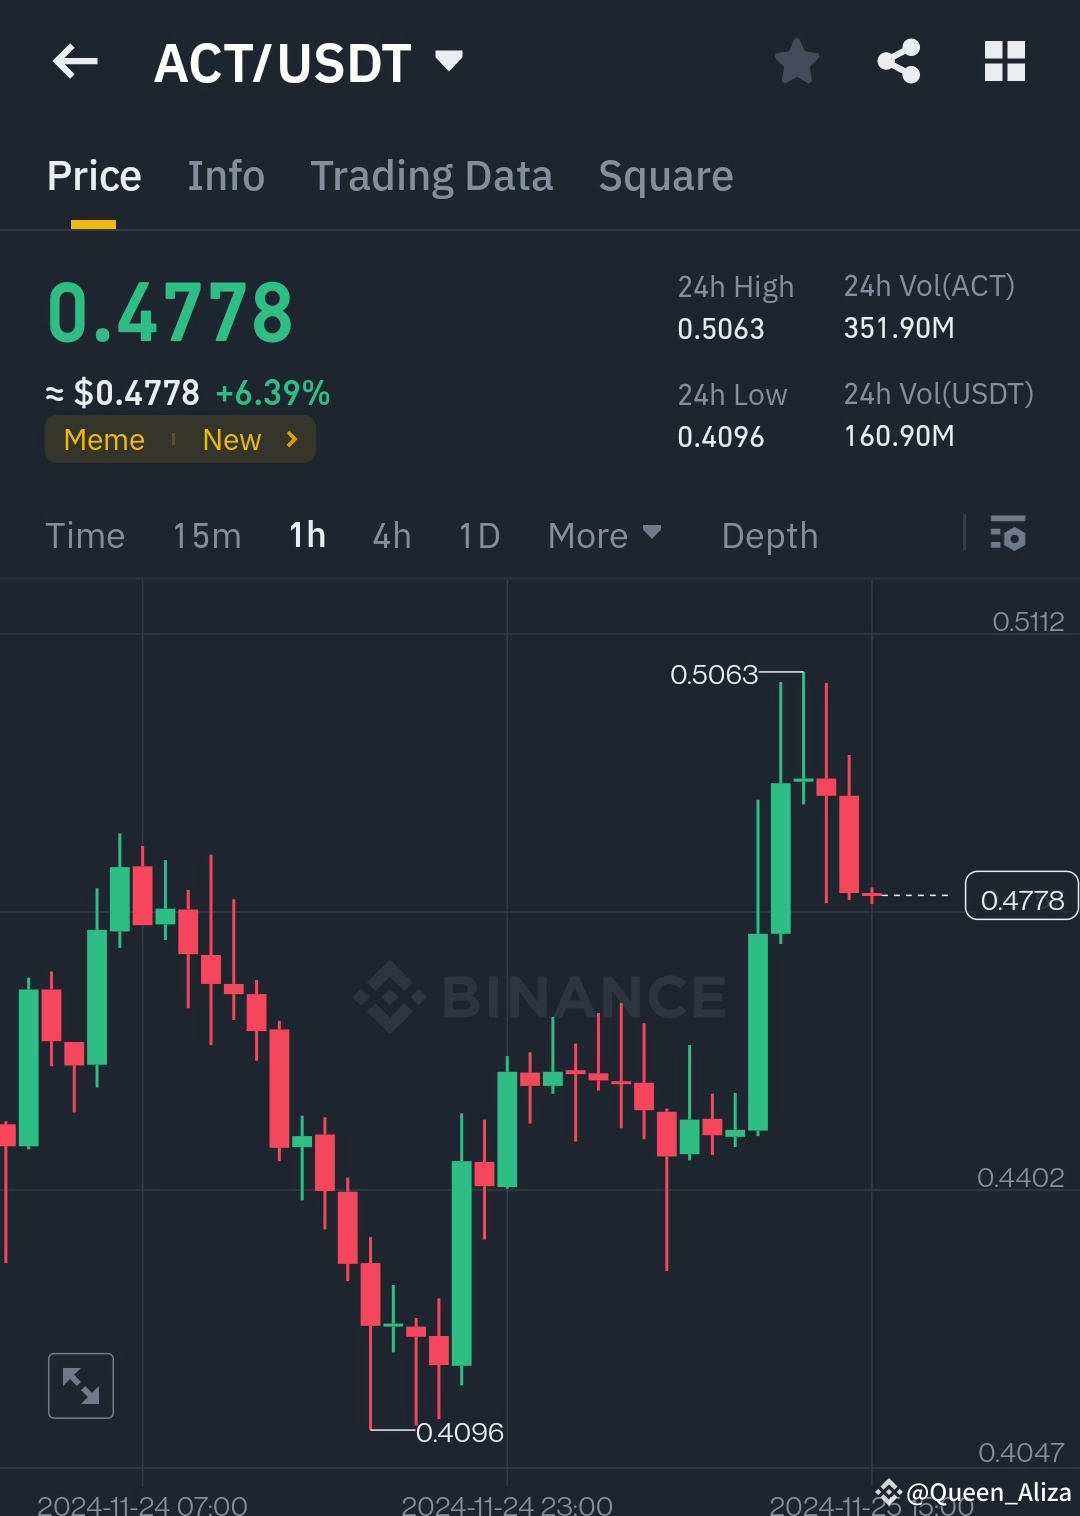Open the grid layout icon top right
The height and width of the screenshot is (1516, 1080).
(1004, 61)
